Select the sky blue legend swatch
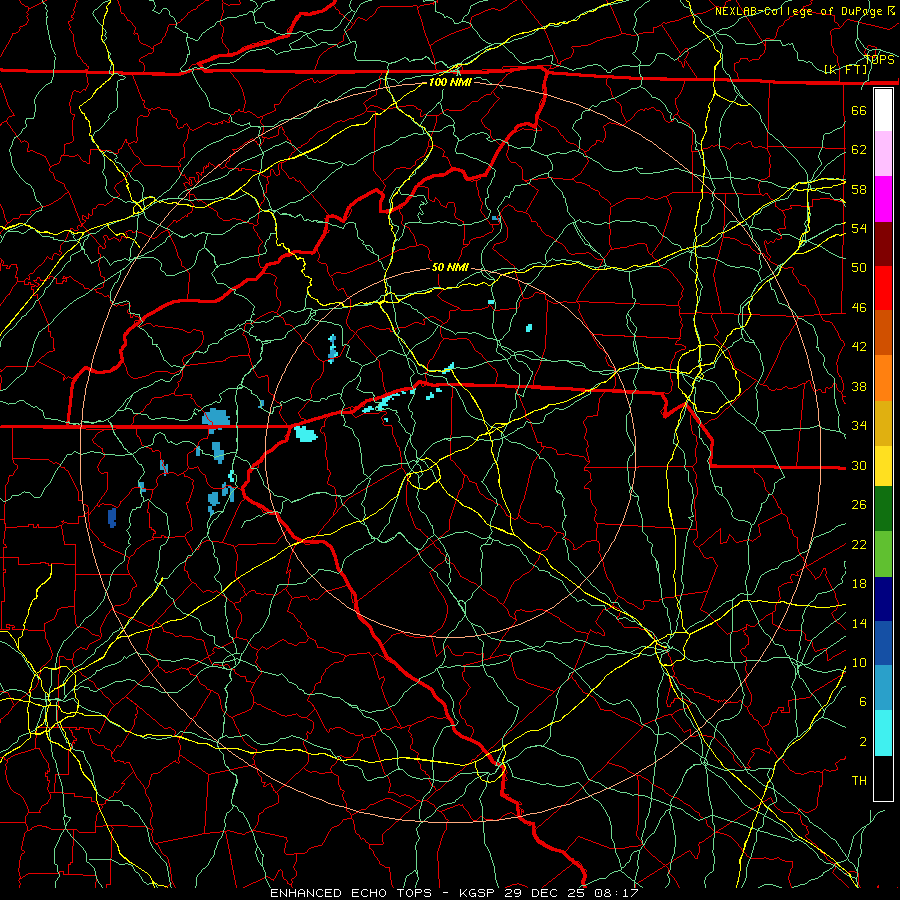Image resolution: width=900 pixels, height=900 pixels. point(883,688)
